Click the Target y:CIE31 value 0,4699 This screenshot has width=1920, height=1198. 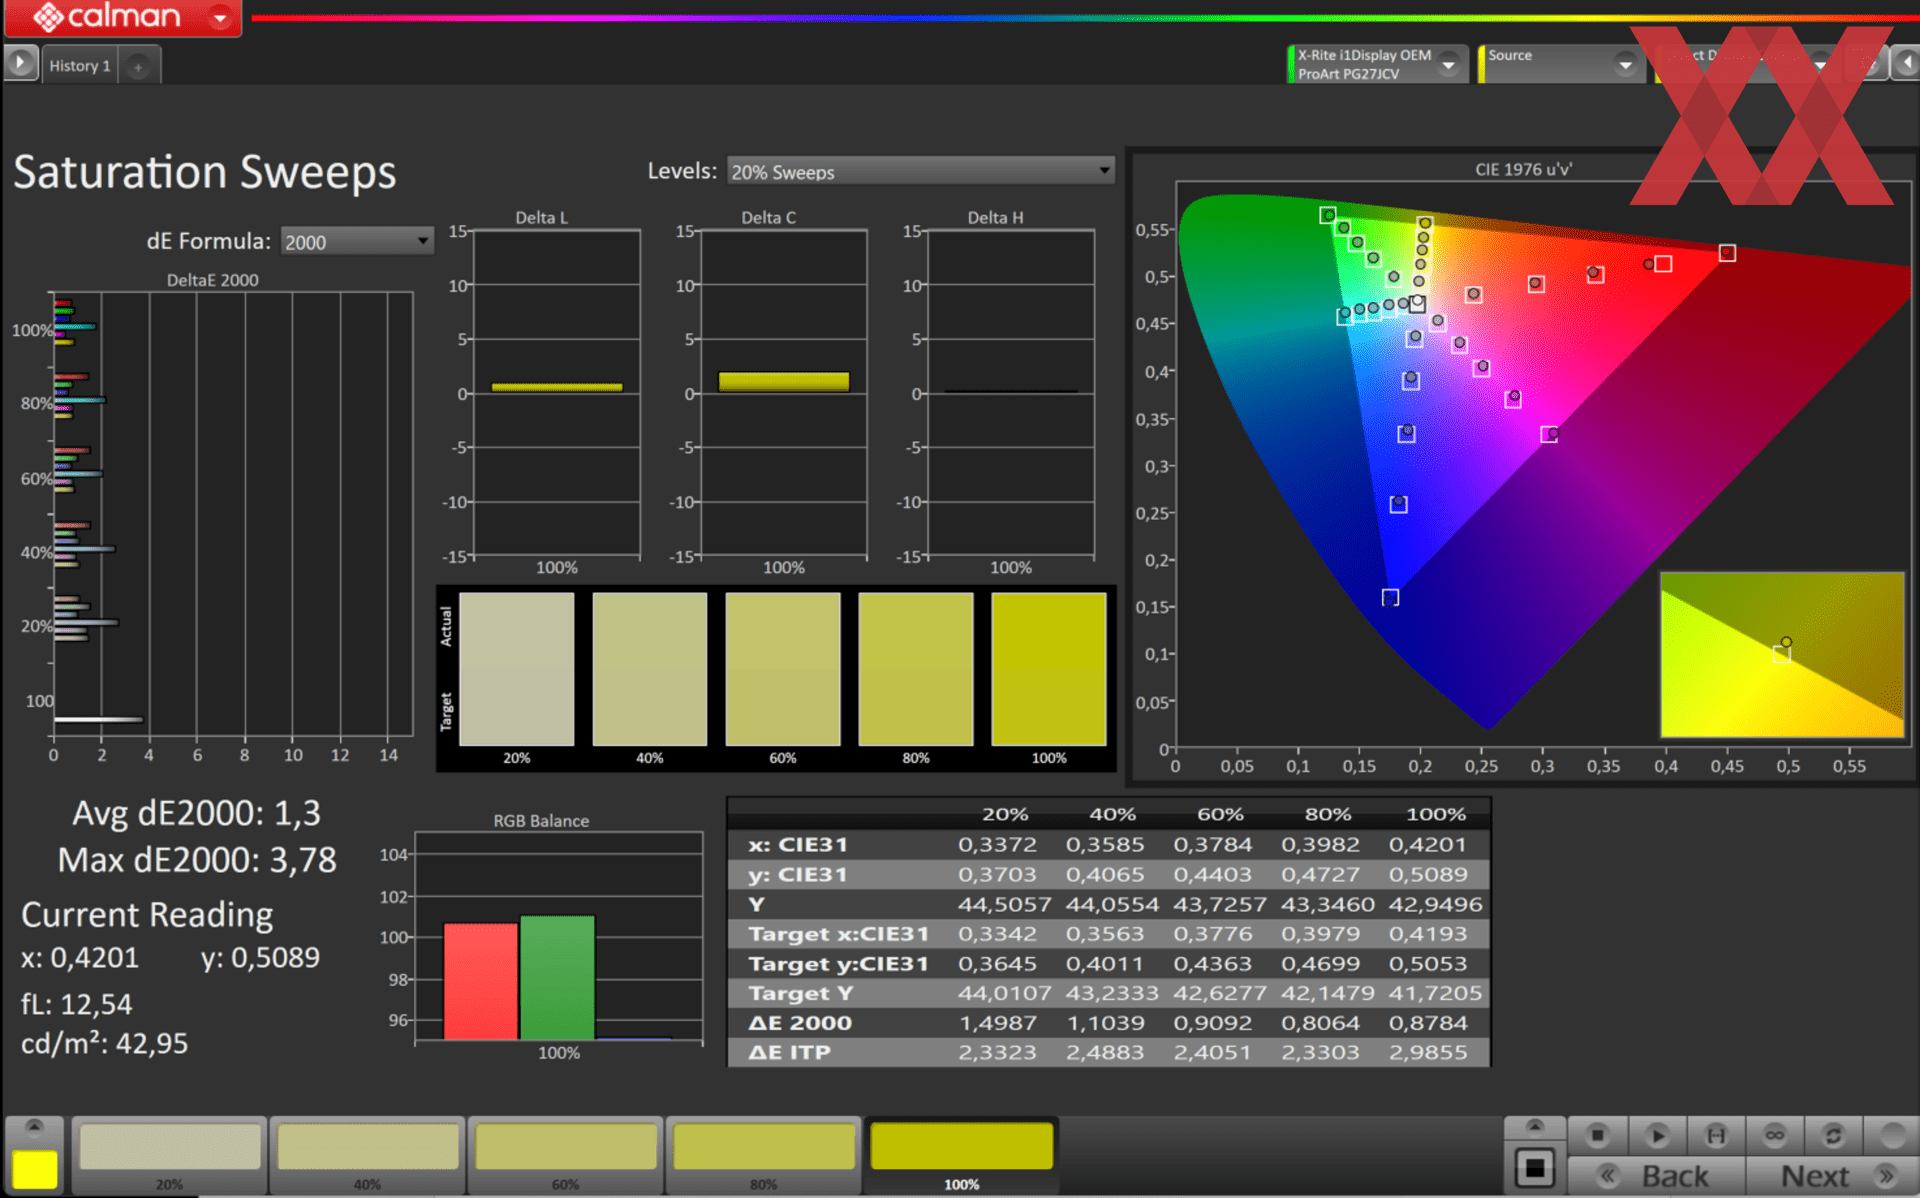[1320, 964]
